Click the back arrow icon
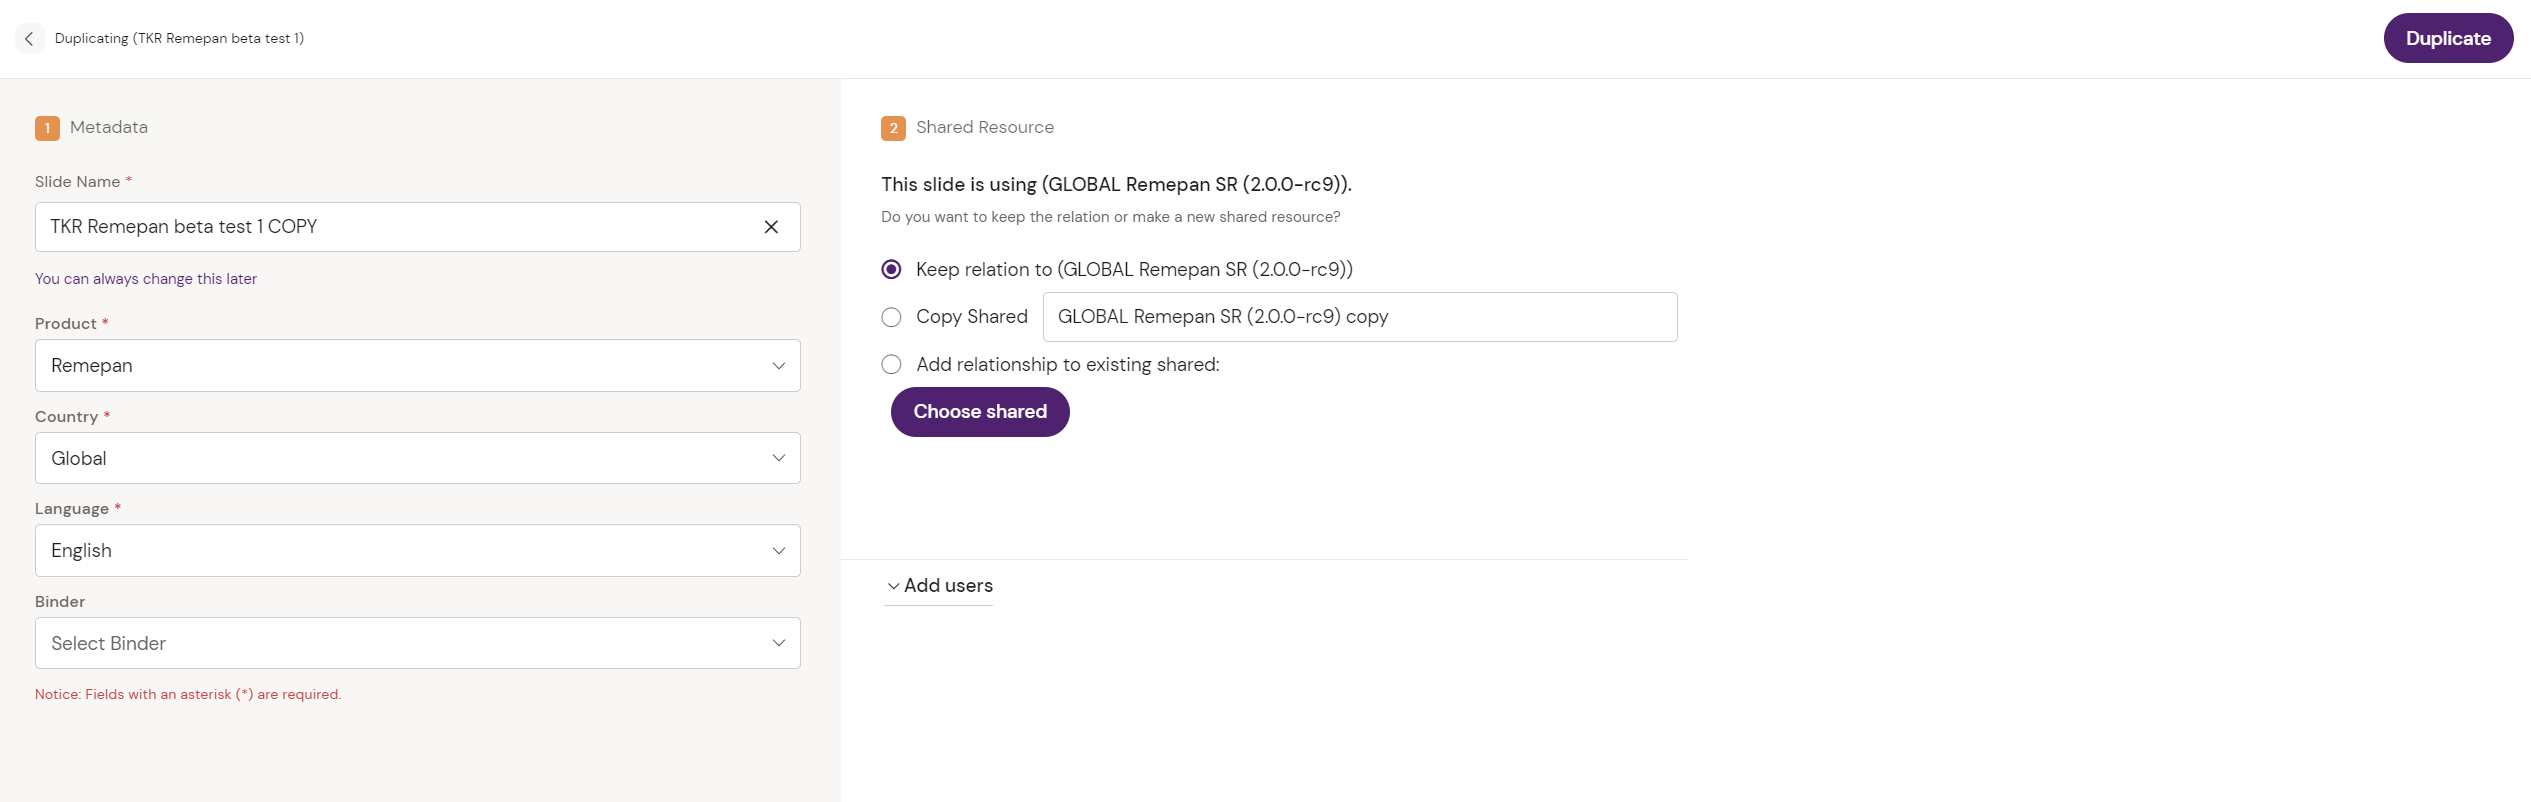This screenshot has height=802, width=2531. [x=29, y=39]
